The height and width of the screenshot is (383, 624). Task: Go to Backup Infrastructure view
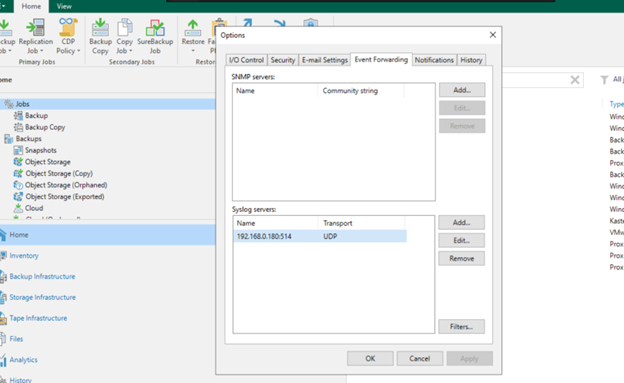[x=42, y=276]
